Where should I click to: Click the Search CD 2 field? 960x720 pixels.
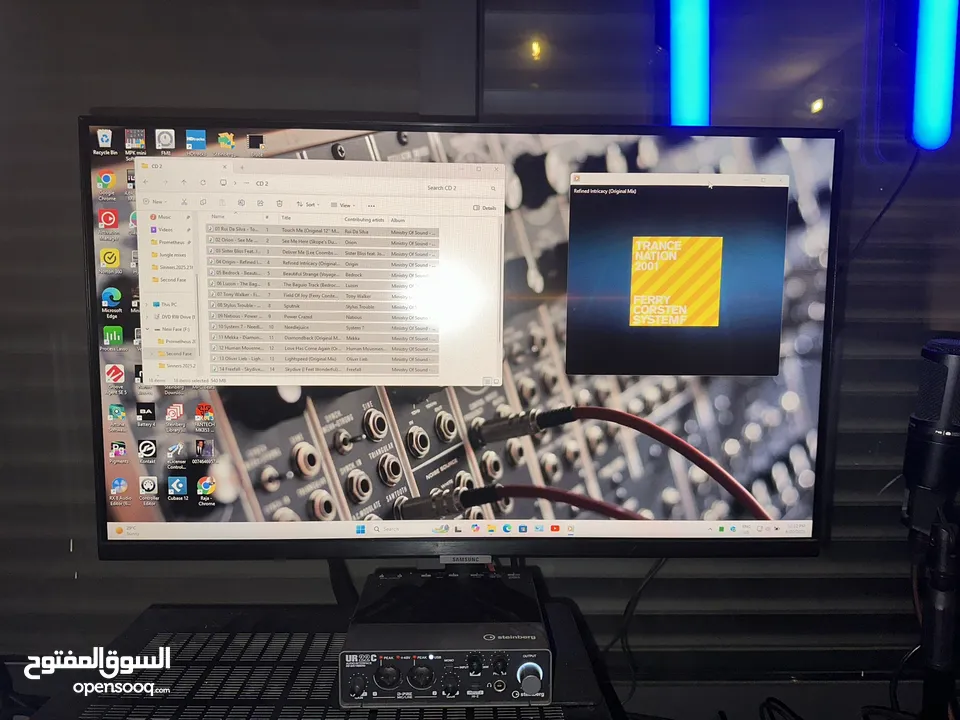(x=460, y=188)
